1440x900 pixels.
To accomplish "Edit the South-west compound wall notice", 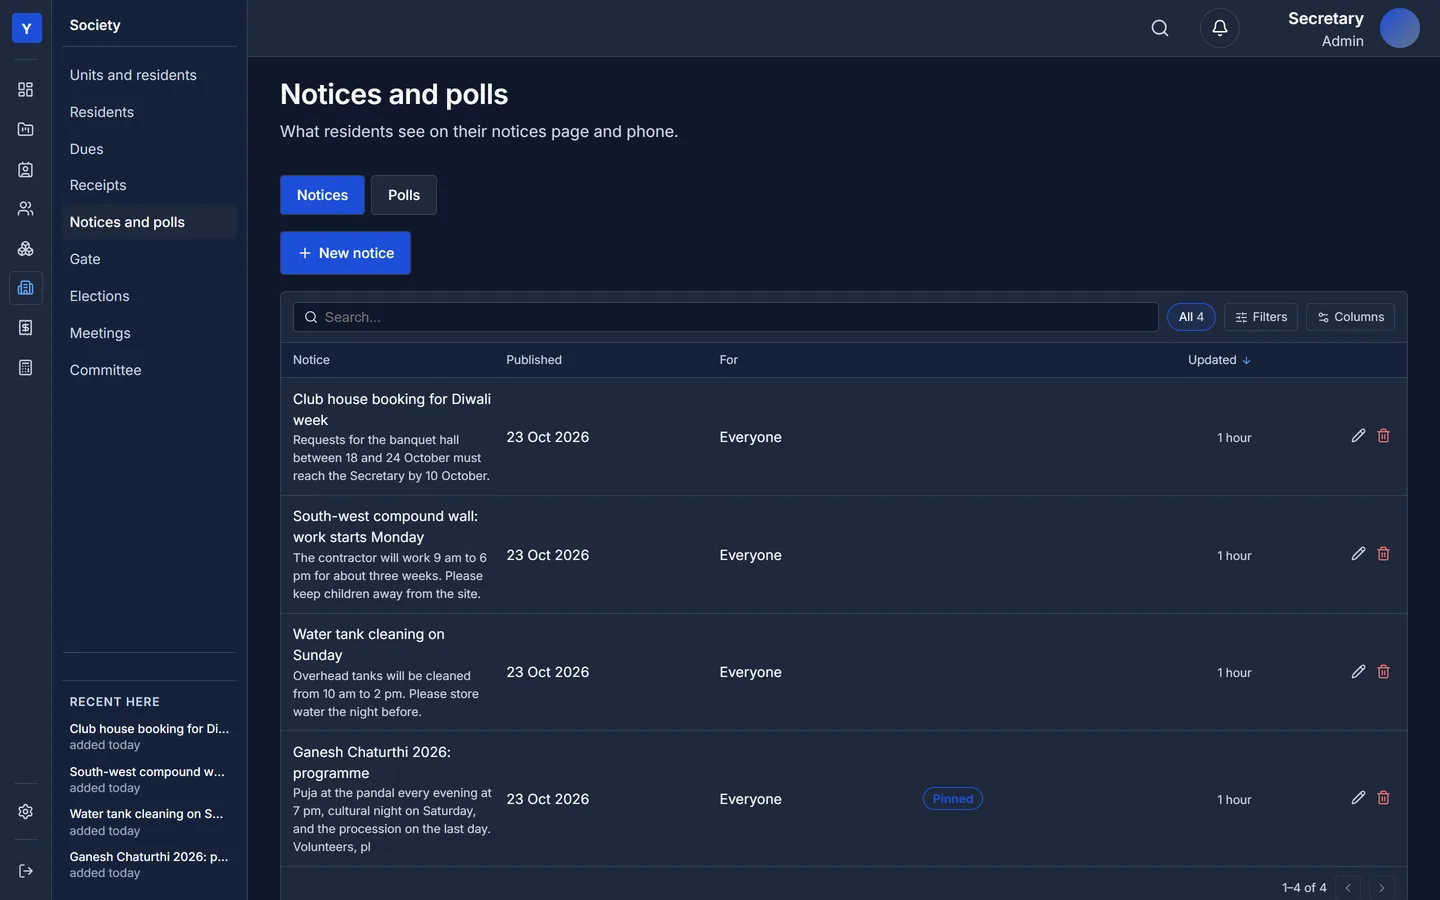I will 1358,554.
